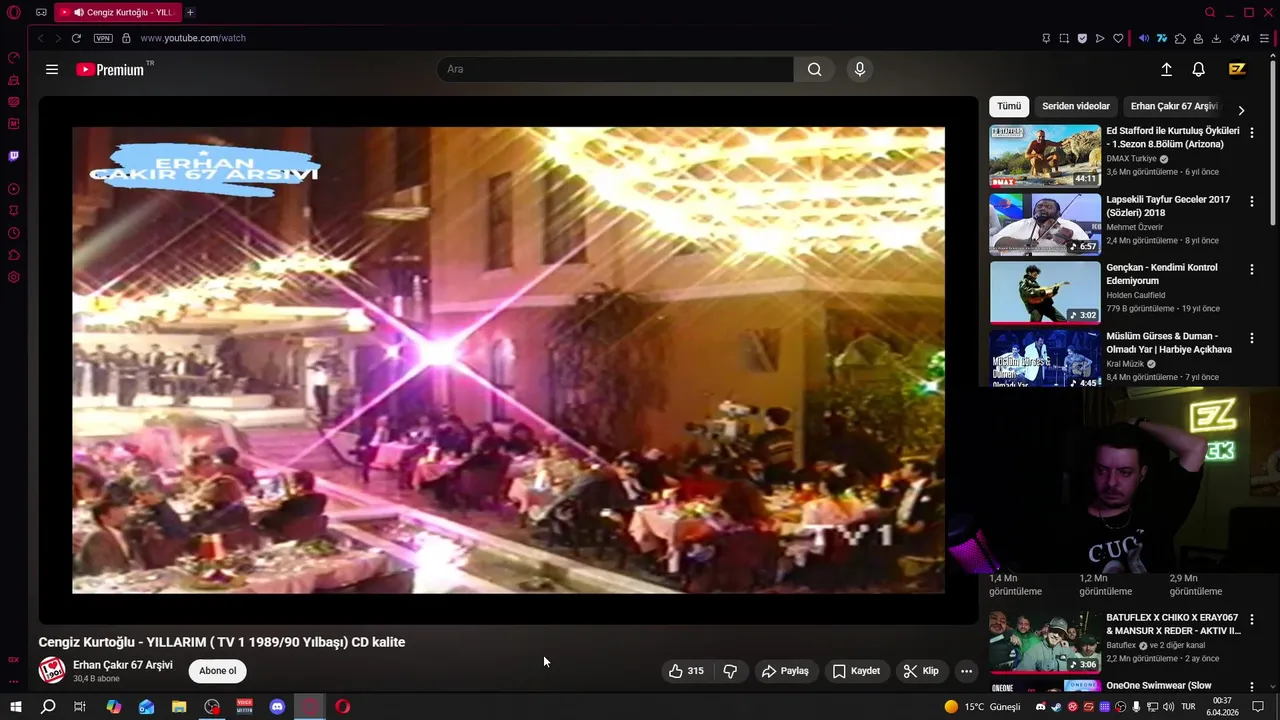Open sidebar settings gear icon
1280x720 pixels.
click(13, 277)
